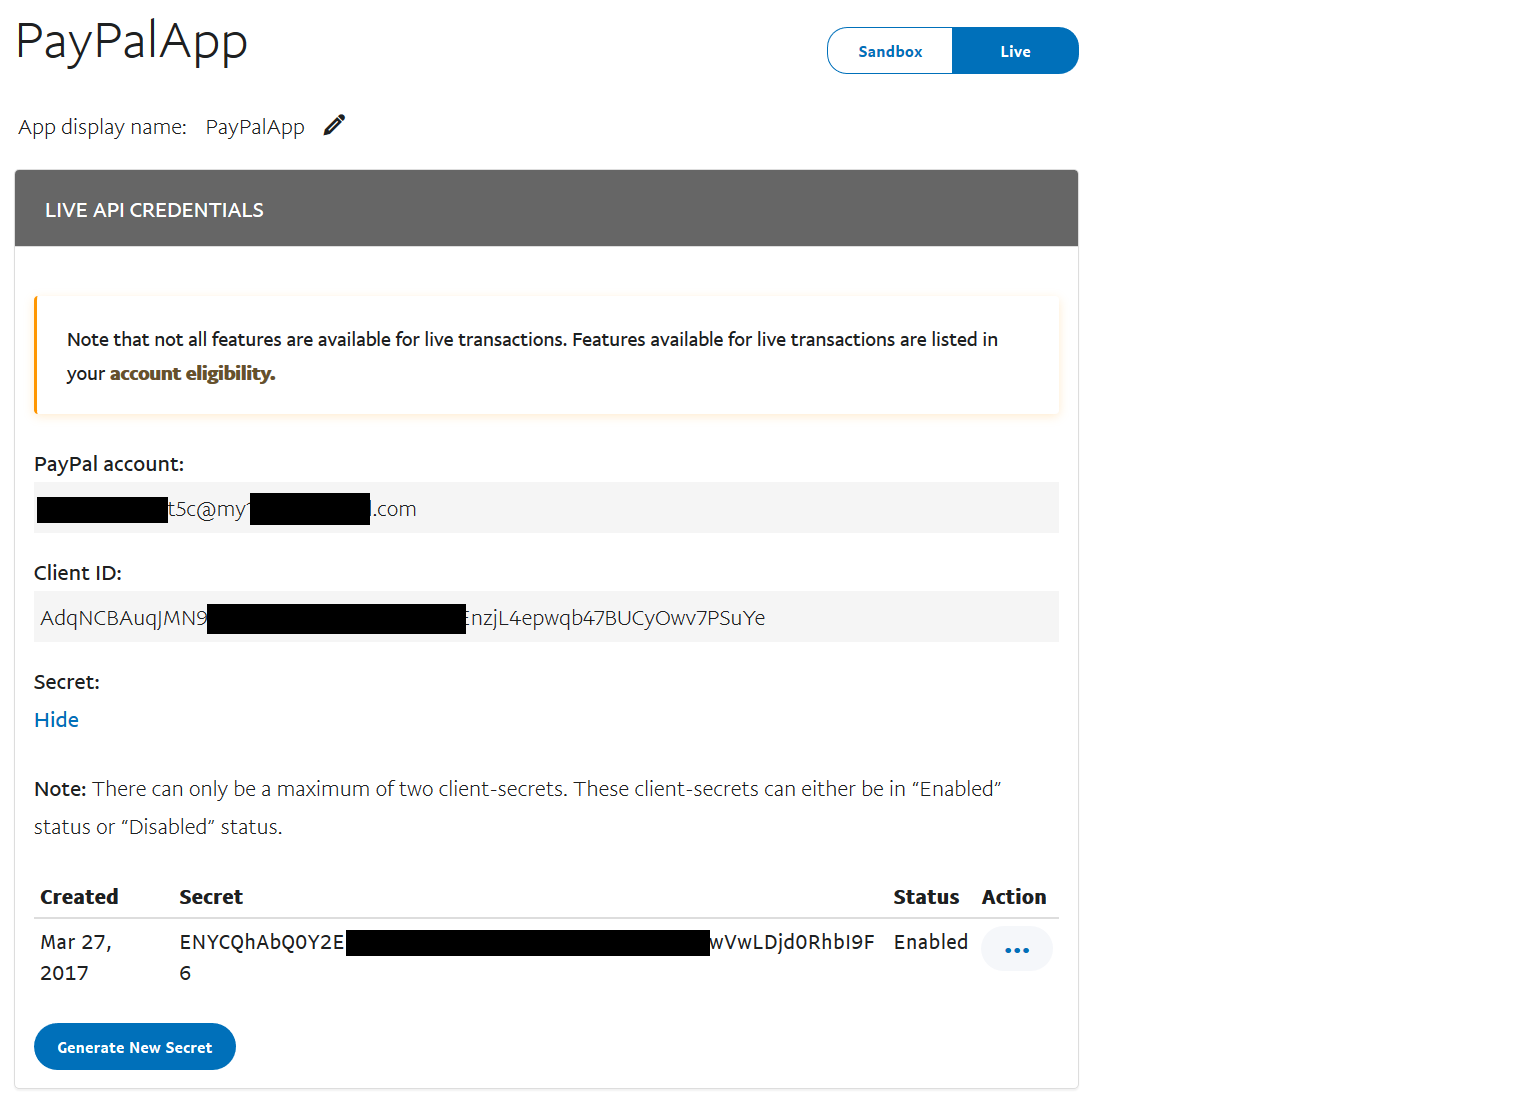The height and width of the screenshot is (1095, 1536).
Task: Click the Status column header
Action: pos(926,897)
